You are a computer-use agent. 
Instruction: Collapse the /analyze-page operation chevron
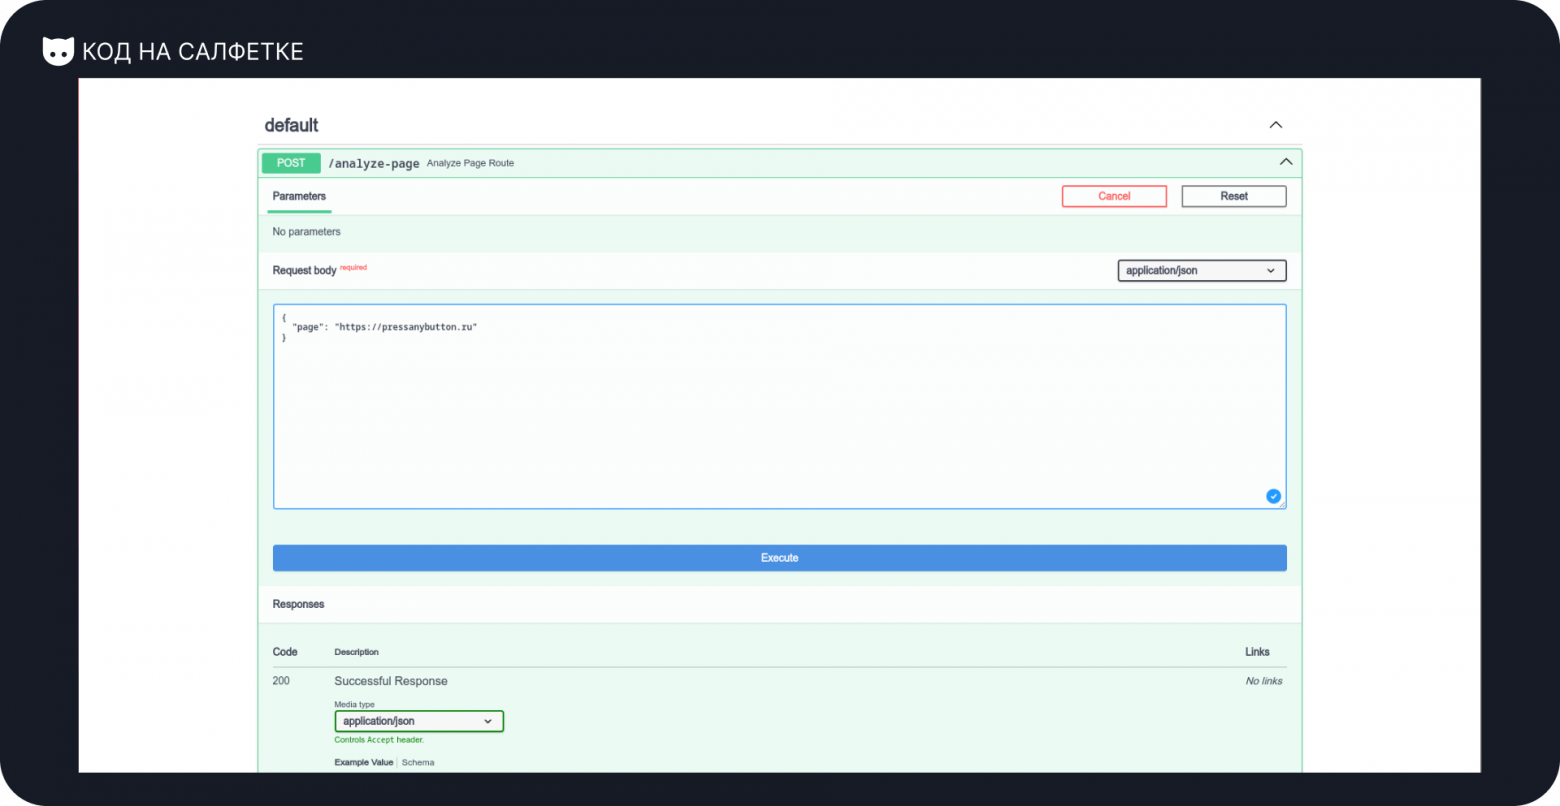[1285, 162]
